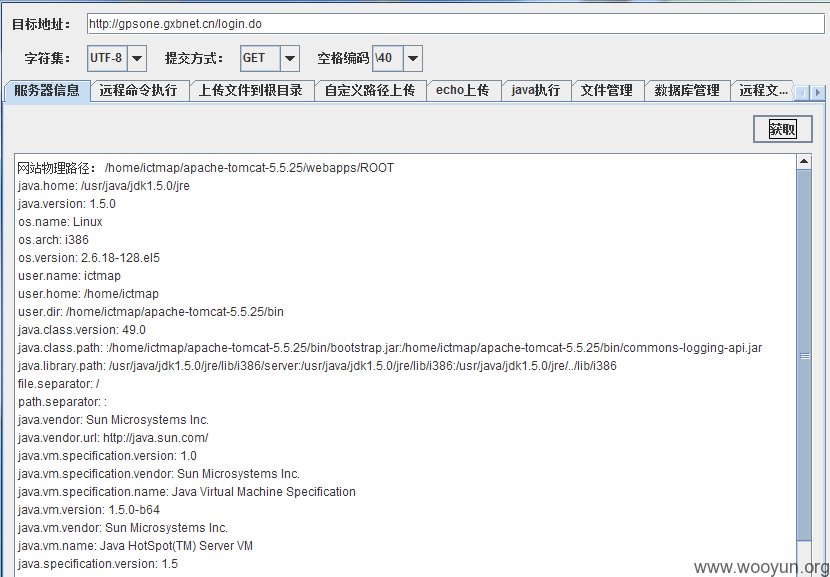This screenshot has height=577, width=830.
Task: Open the truncated 远程文... tab
Action: (763, 91)
